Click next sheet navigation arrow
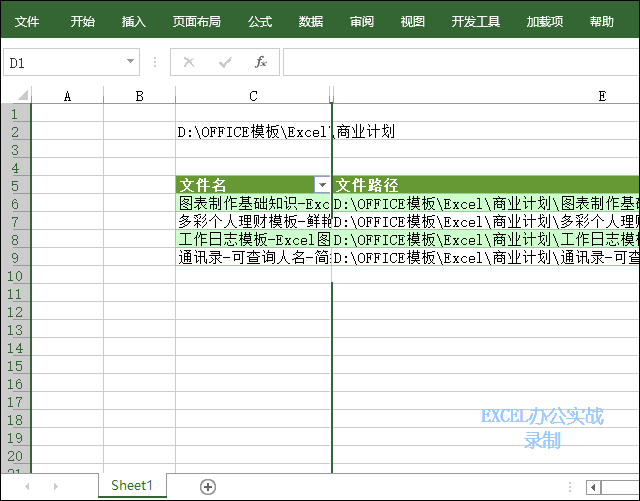 click(x=56, y=486)
